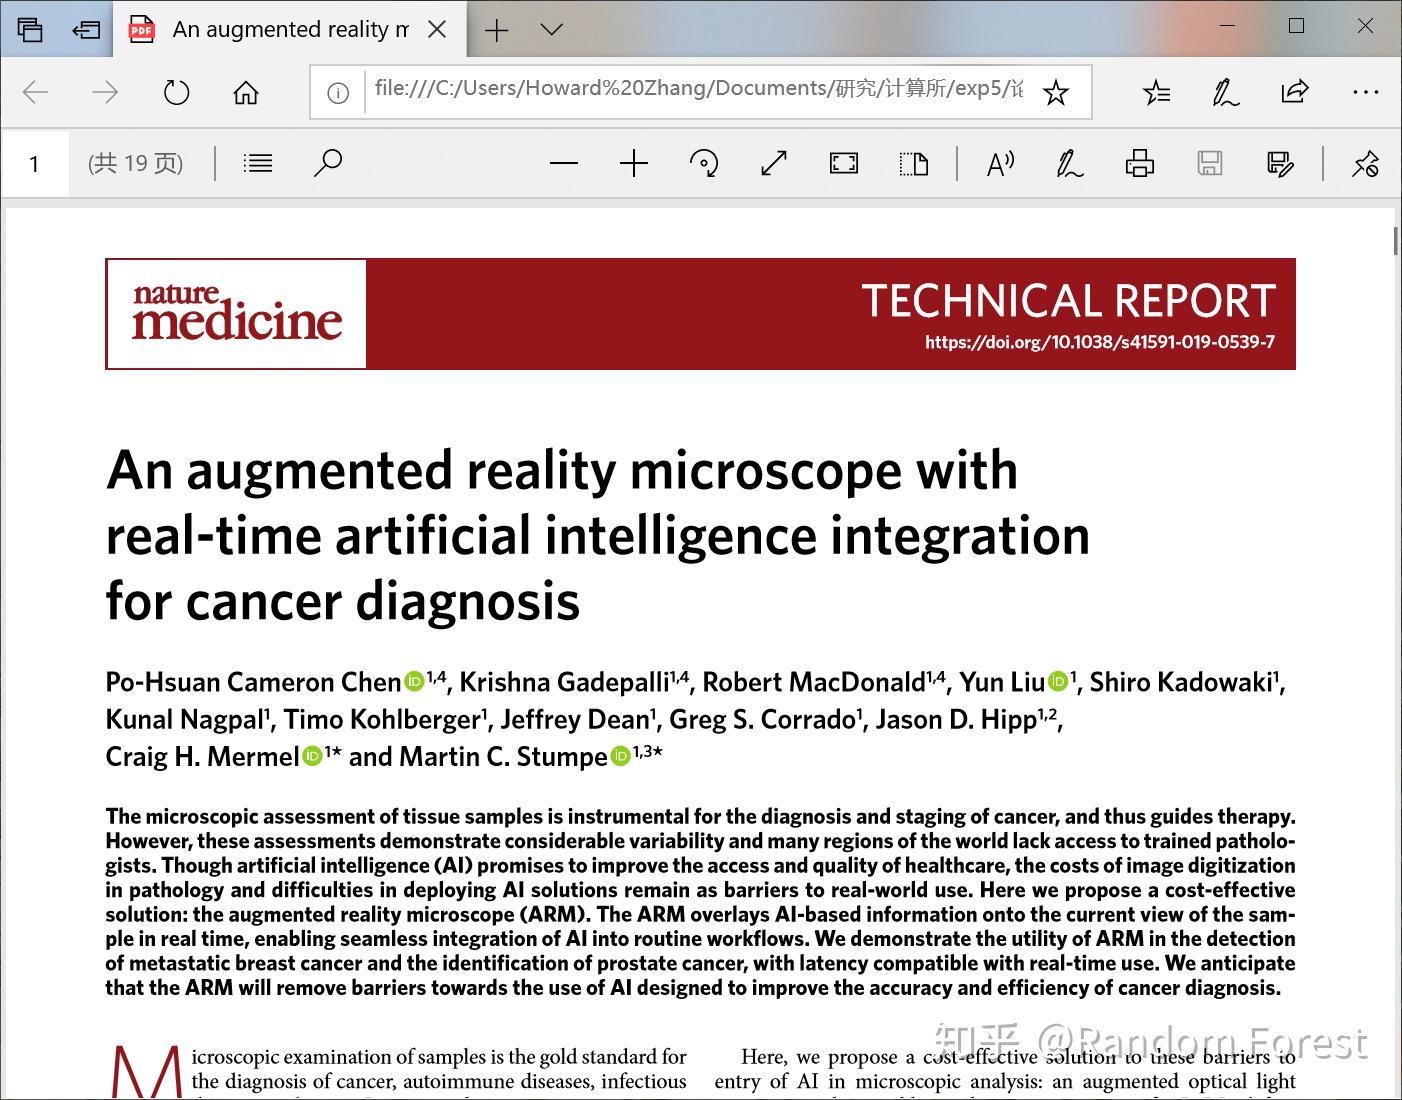Close the augmented reality PDF tab

(437, 30)
